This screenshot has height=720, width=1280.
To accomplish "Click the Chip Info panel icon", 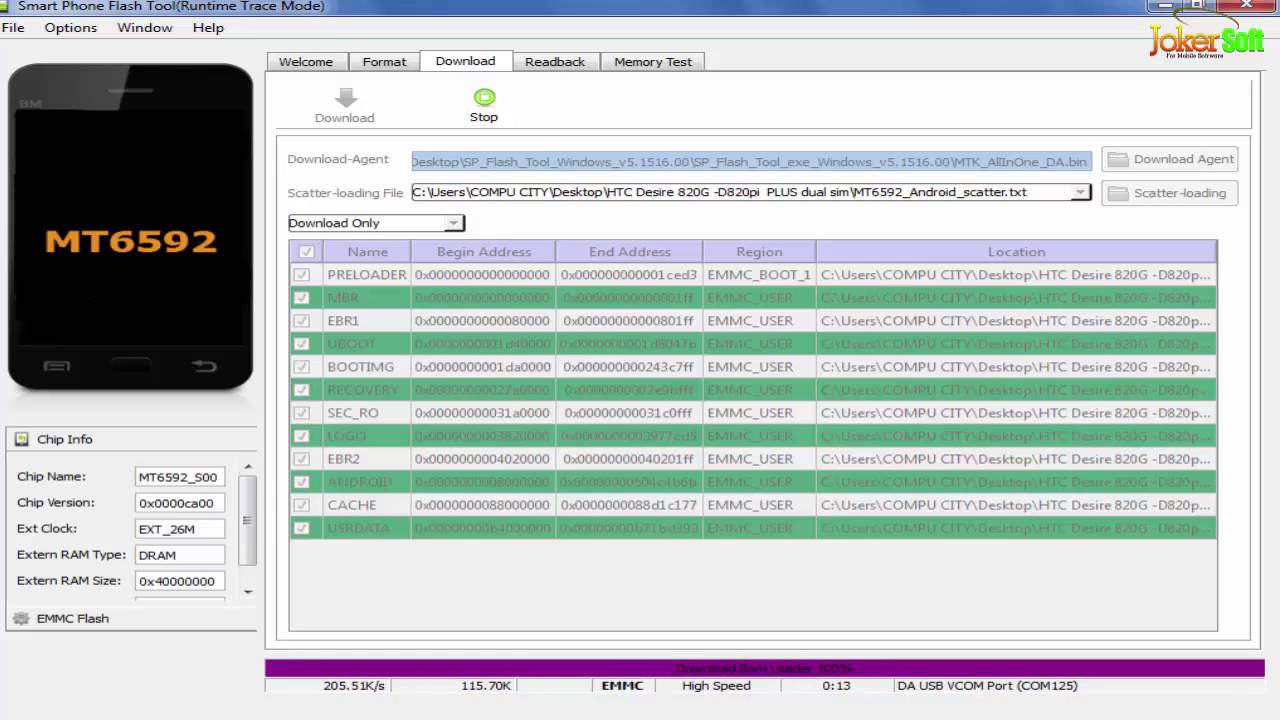I will tap(22, 439).
